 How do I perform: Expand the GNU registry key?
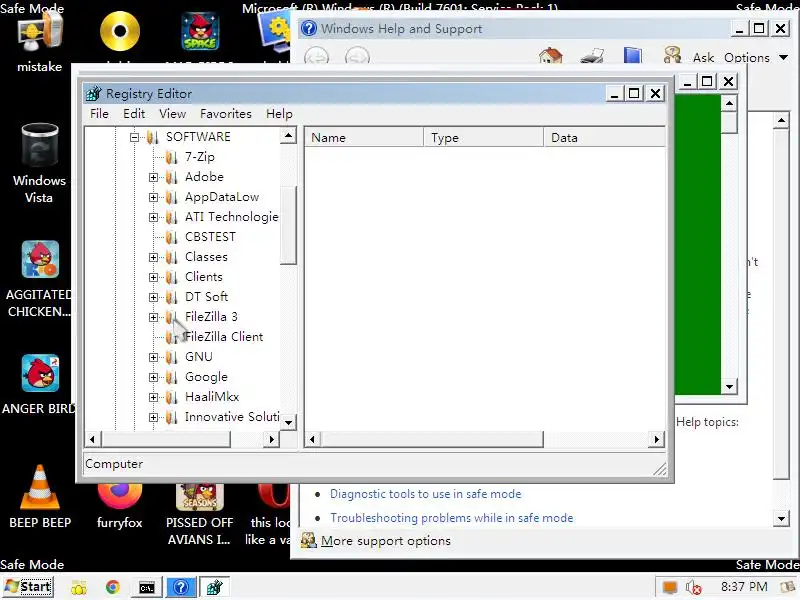153,357
